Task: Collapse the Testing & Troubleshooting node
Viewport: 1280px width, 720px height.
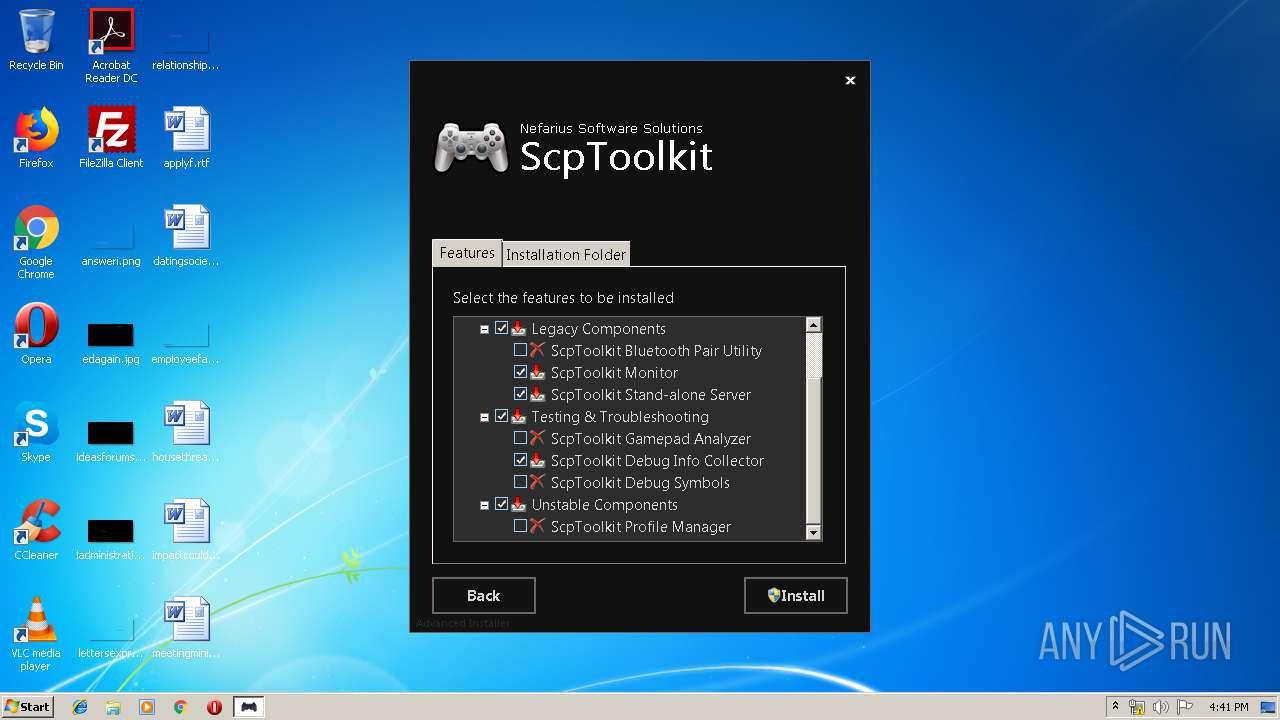Action: pos(485,417)
